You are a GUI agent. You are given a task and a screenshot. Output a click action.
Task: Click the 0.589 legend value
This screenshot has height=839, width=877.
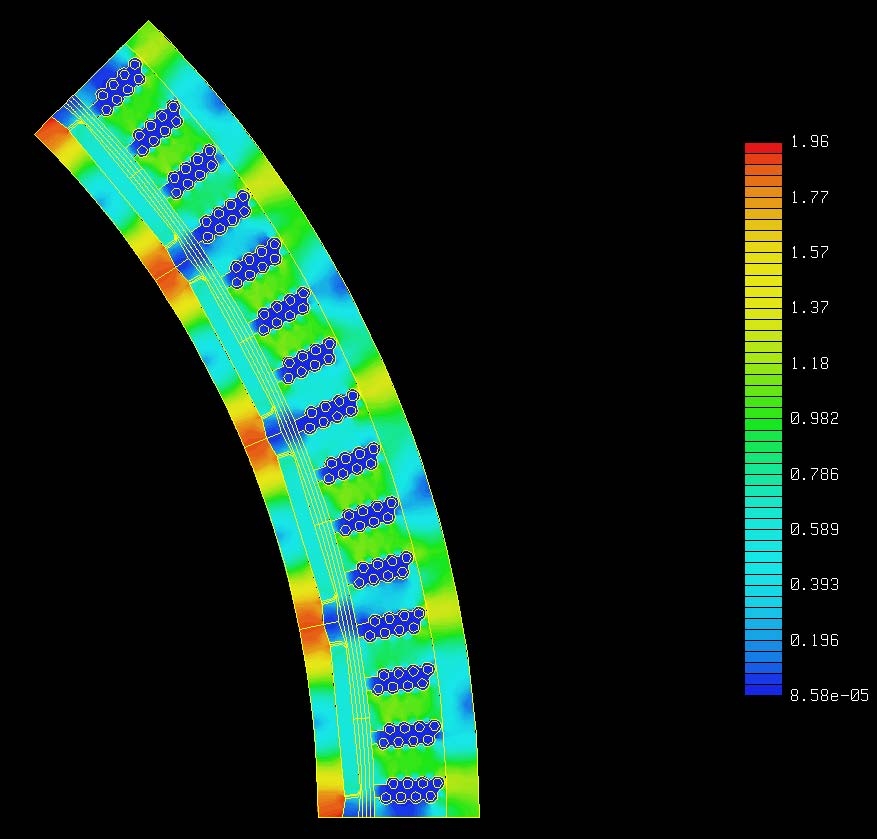click(813, 529)
